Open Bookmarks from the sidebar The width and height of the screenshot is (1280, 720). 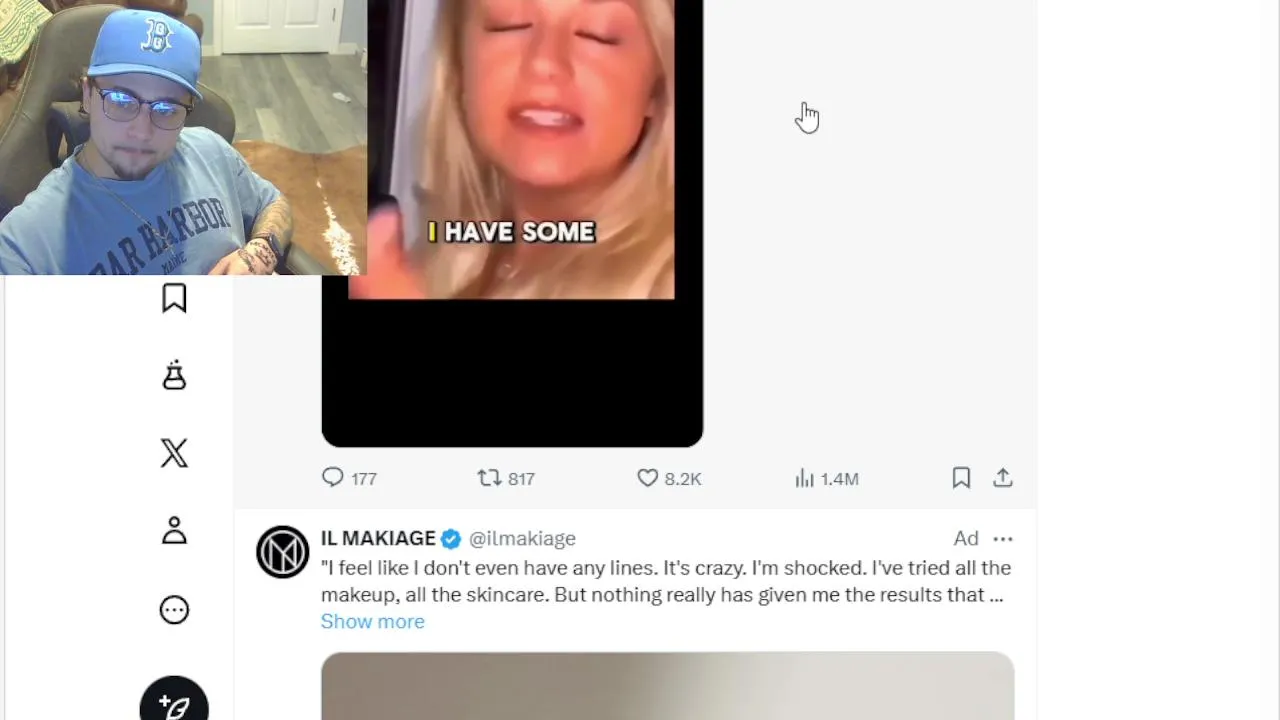pos(174,298)
